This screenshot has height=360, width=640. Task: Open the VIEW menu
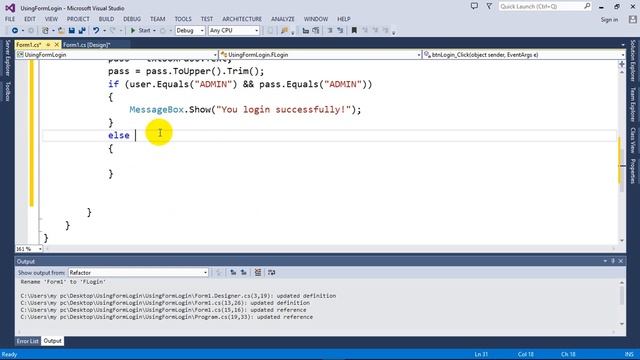pyautogui.click(x=51, y=19)
